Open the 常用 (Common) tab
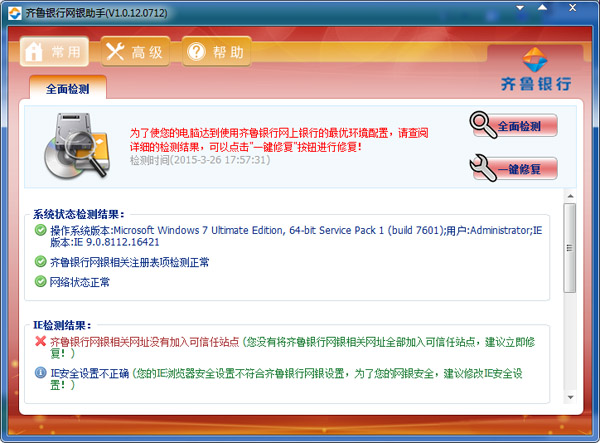This screenshot has height=443, width=600. 54,52
